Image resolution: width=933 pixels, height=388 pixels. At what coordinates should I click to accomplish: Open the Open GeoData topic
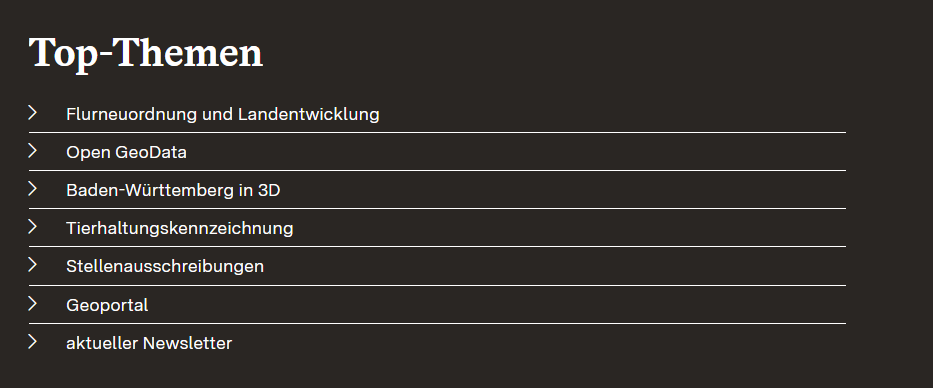126,152
